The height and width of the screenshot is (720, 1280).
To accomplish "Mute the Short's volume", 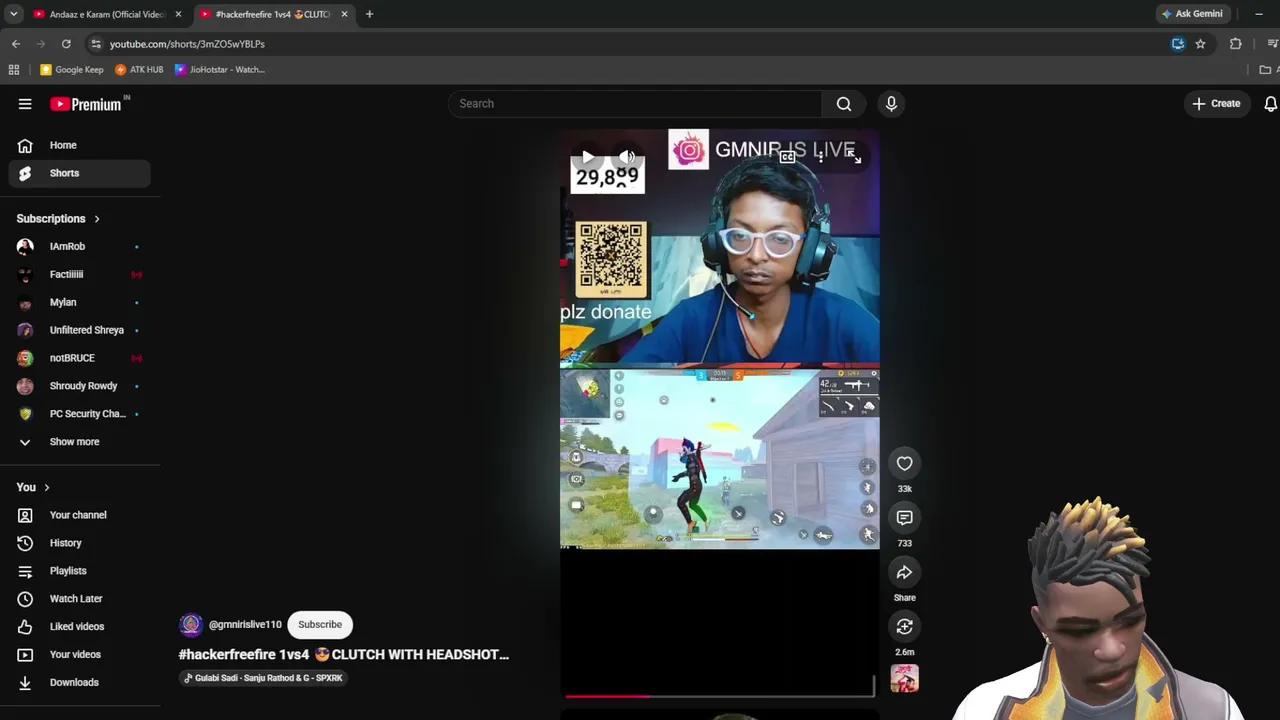I will click(627, 157).
